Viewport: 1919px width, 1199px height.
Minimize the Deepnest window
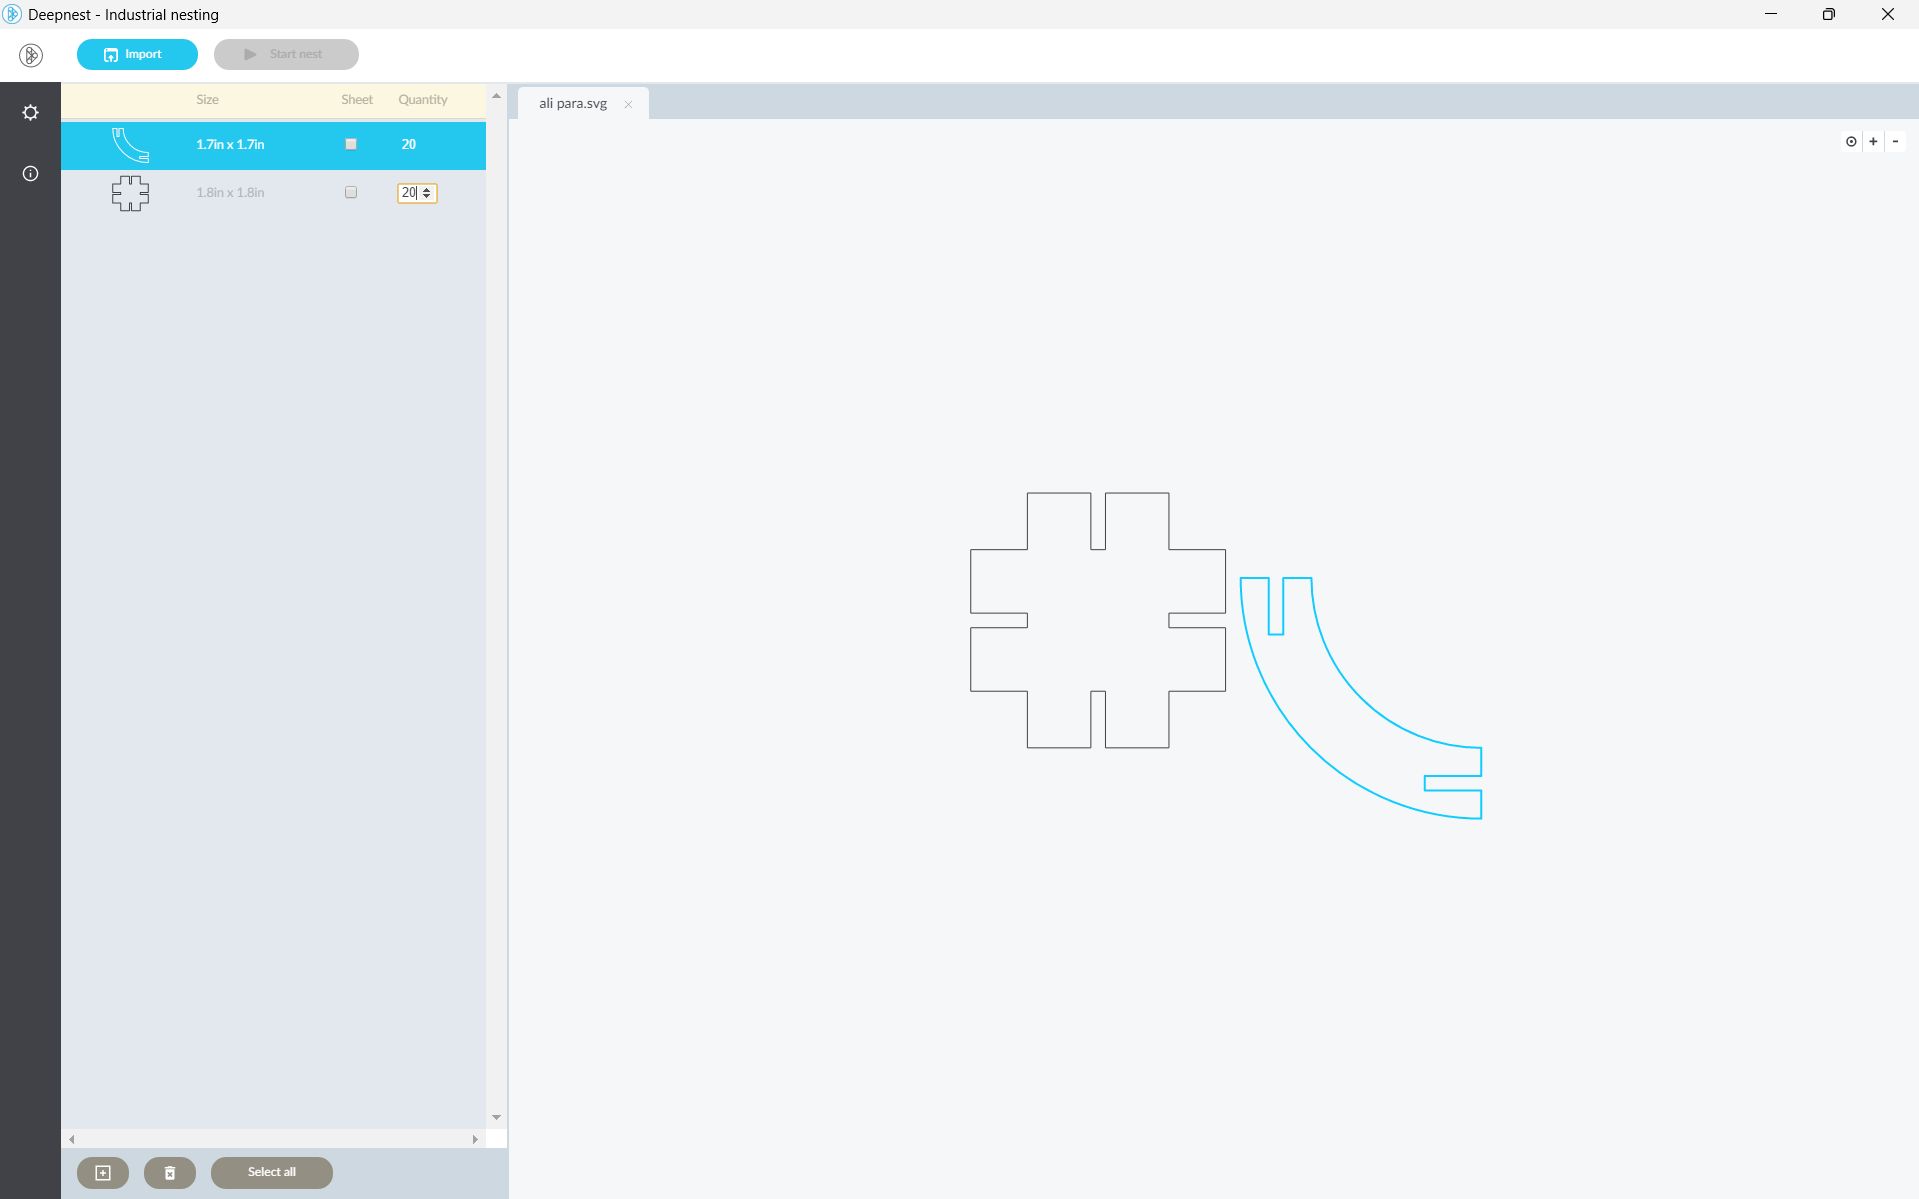[x=1771, y=15]
